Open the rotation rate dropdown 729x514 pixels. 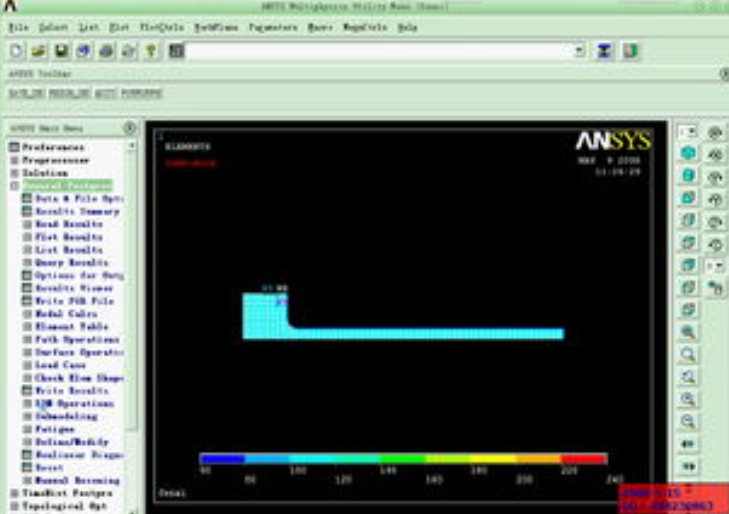point(715,266)
